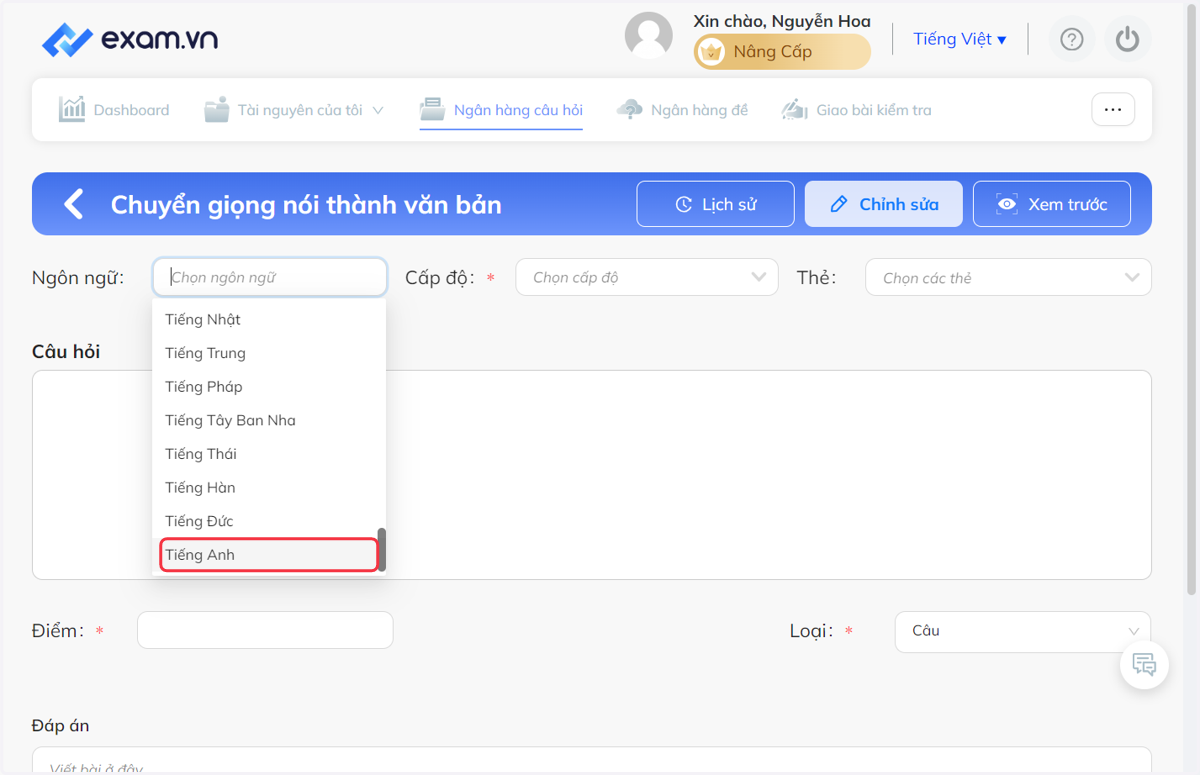Click the clock icon in Lịch sử

point(684,204)
